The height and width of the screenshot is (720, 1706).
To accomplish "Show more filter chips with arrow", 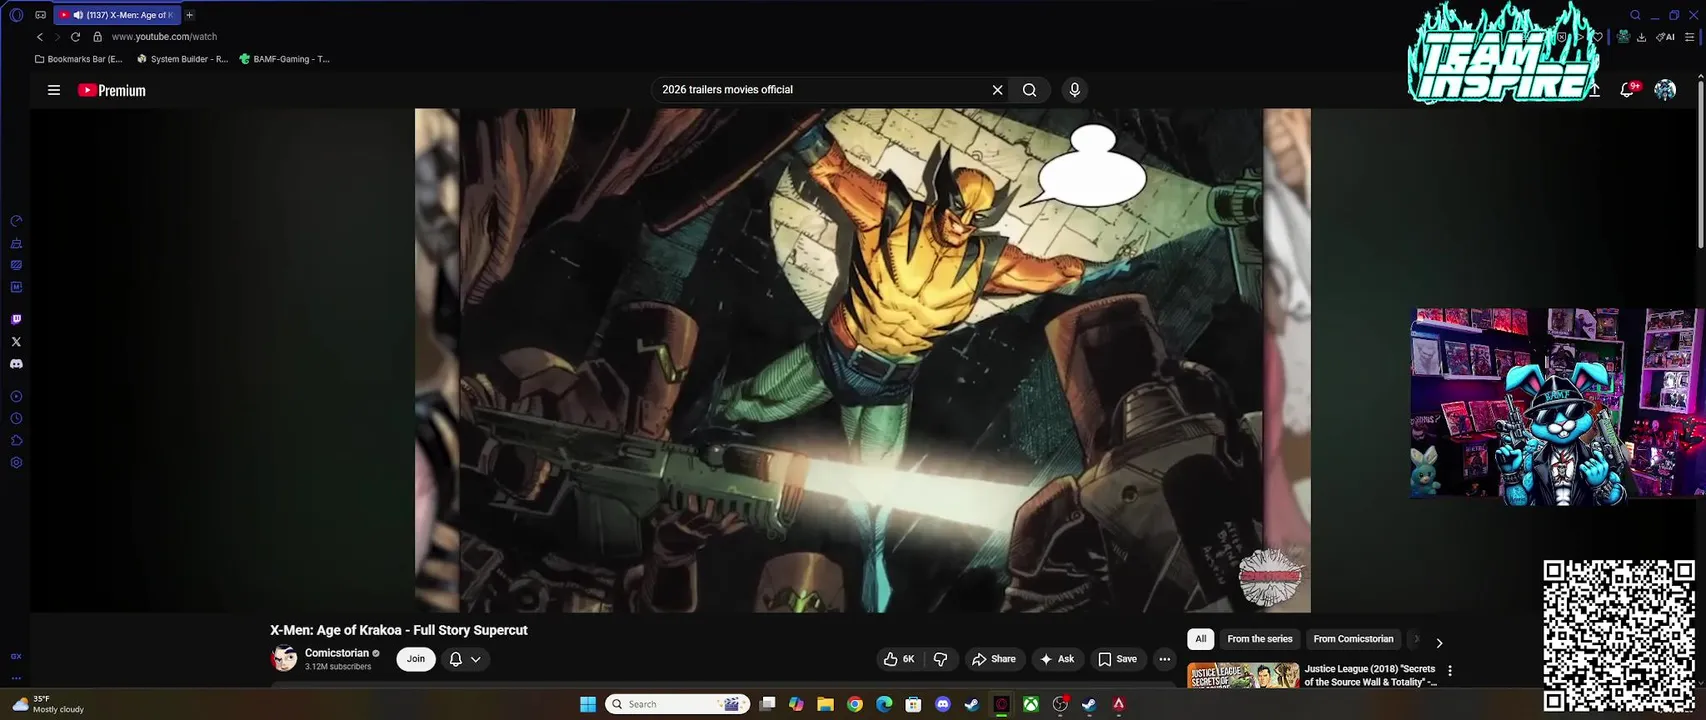I will [1439, 643].
